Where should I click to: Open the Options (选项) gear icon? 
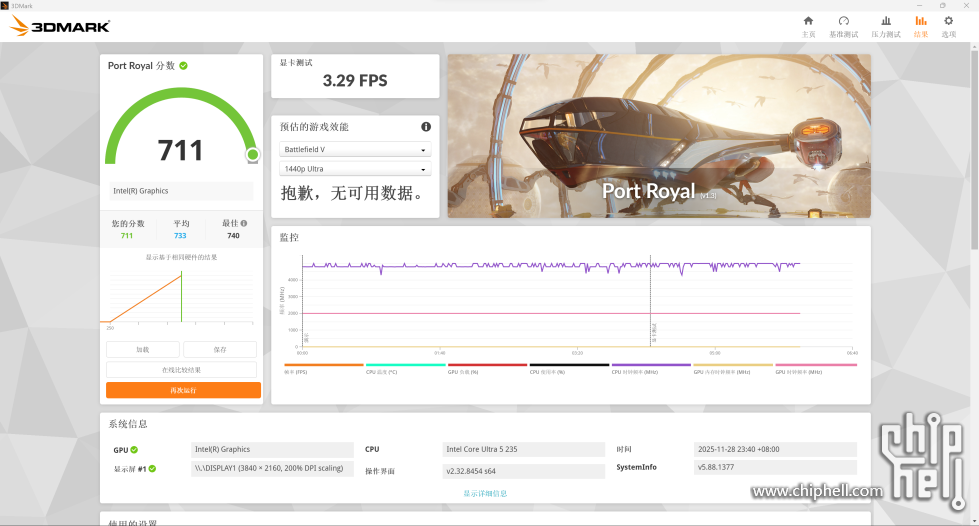948,26
